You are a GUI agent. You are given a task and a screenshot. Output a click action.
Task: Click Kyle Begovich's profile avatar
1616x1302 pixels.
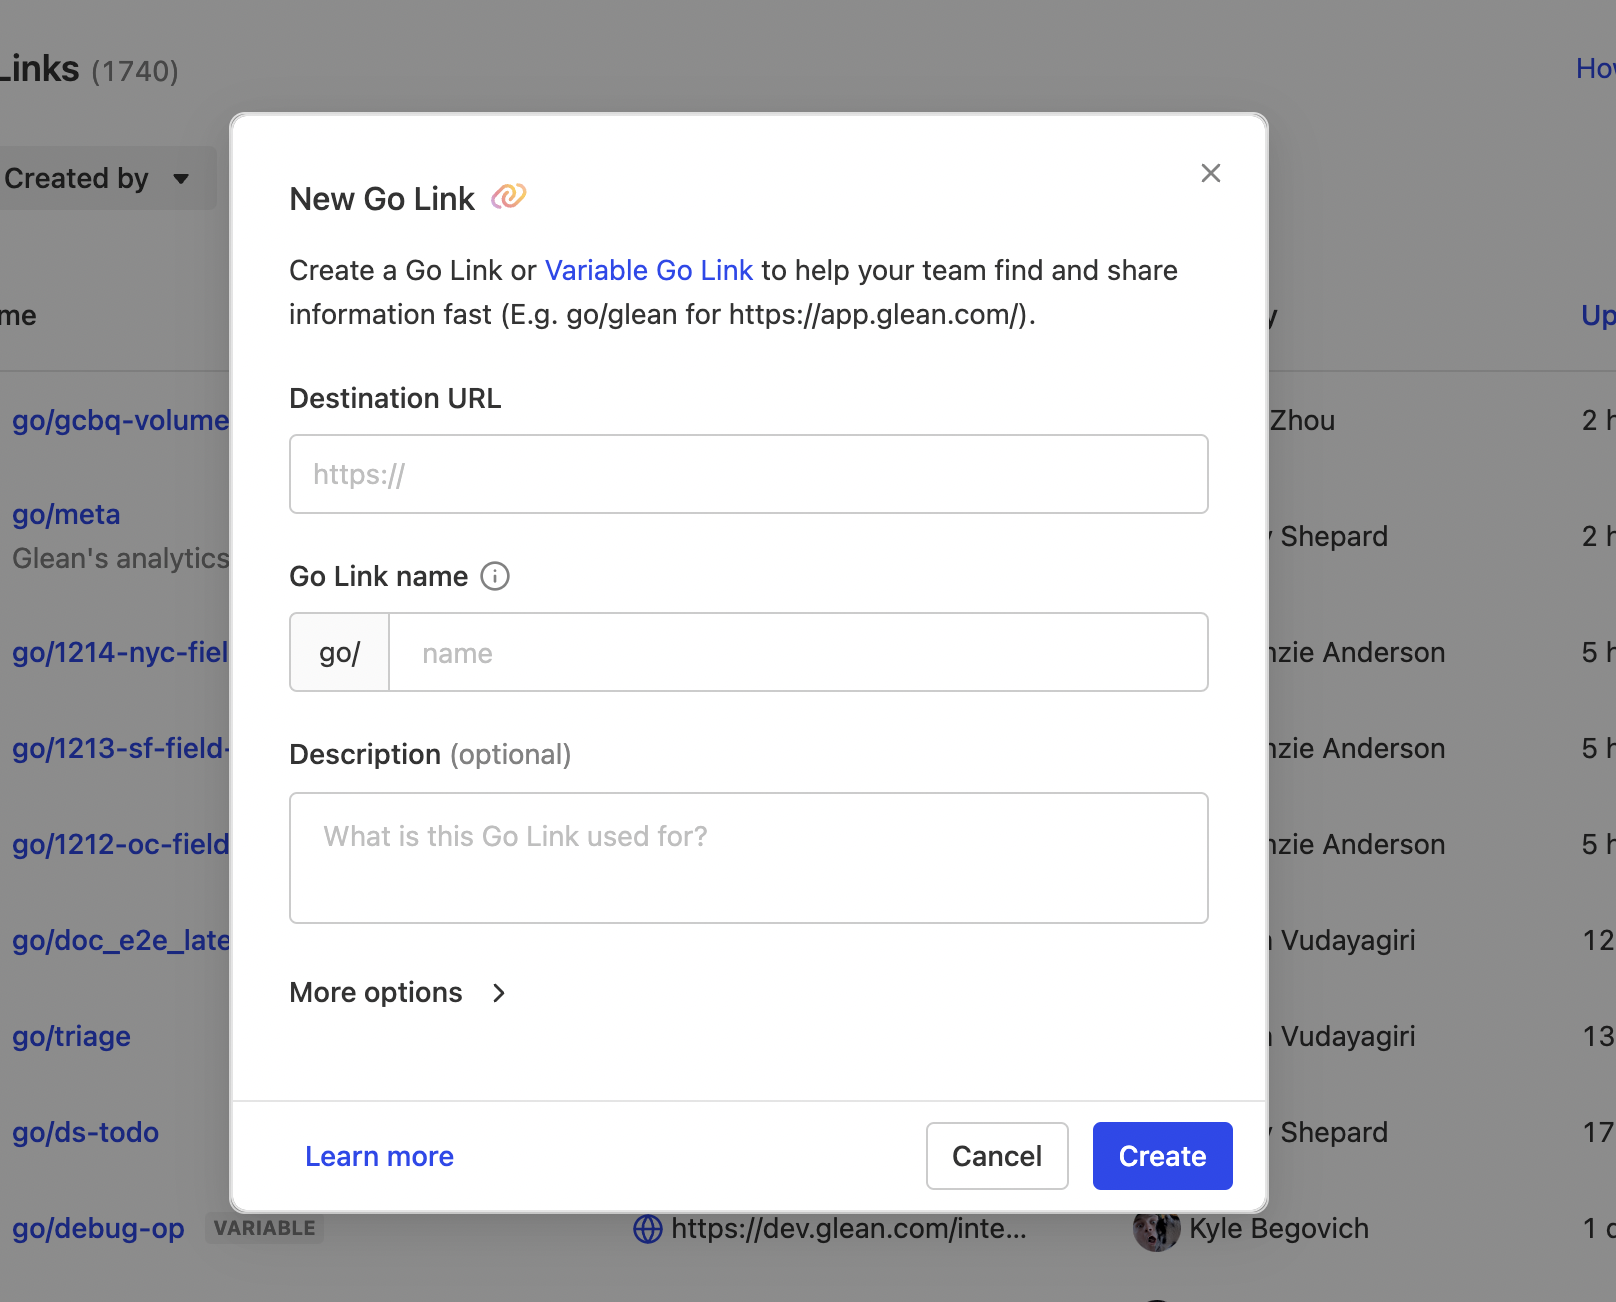(1157, 1229)
